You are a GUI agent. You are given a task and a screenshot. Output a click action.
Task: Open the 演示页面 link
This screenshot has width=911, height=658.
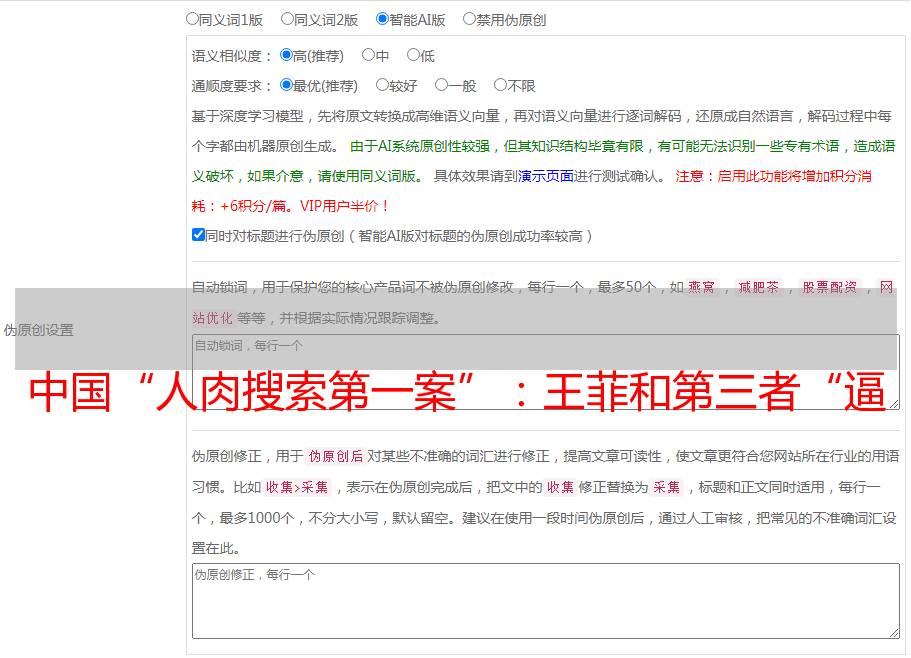click(546, 176)
